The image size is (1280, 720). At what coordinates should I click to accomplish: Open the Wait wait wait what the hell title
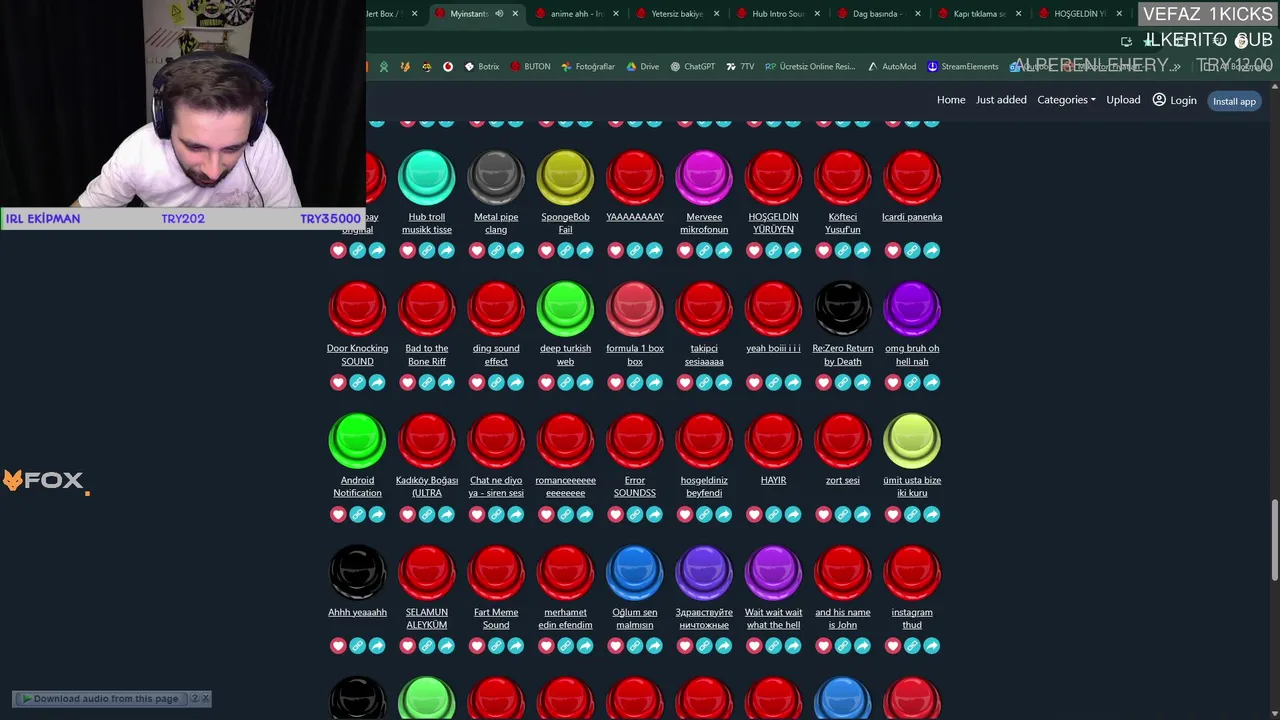click(773, 618)
